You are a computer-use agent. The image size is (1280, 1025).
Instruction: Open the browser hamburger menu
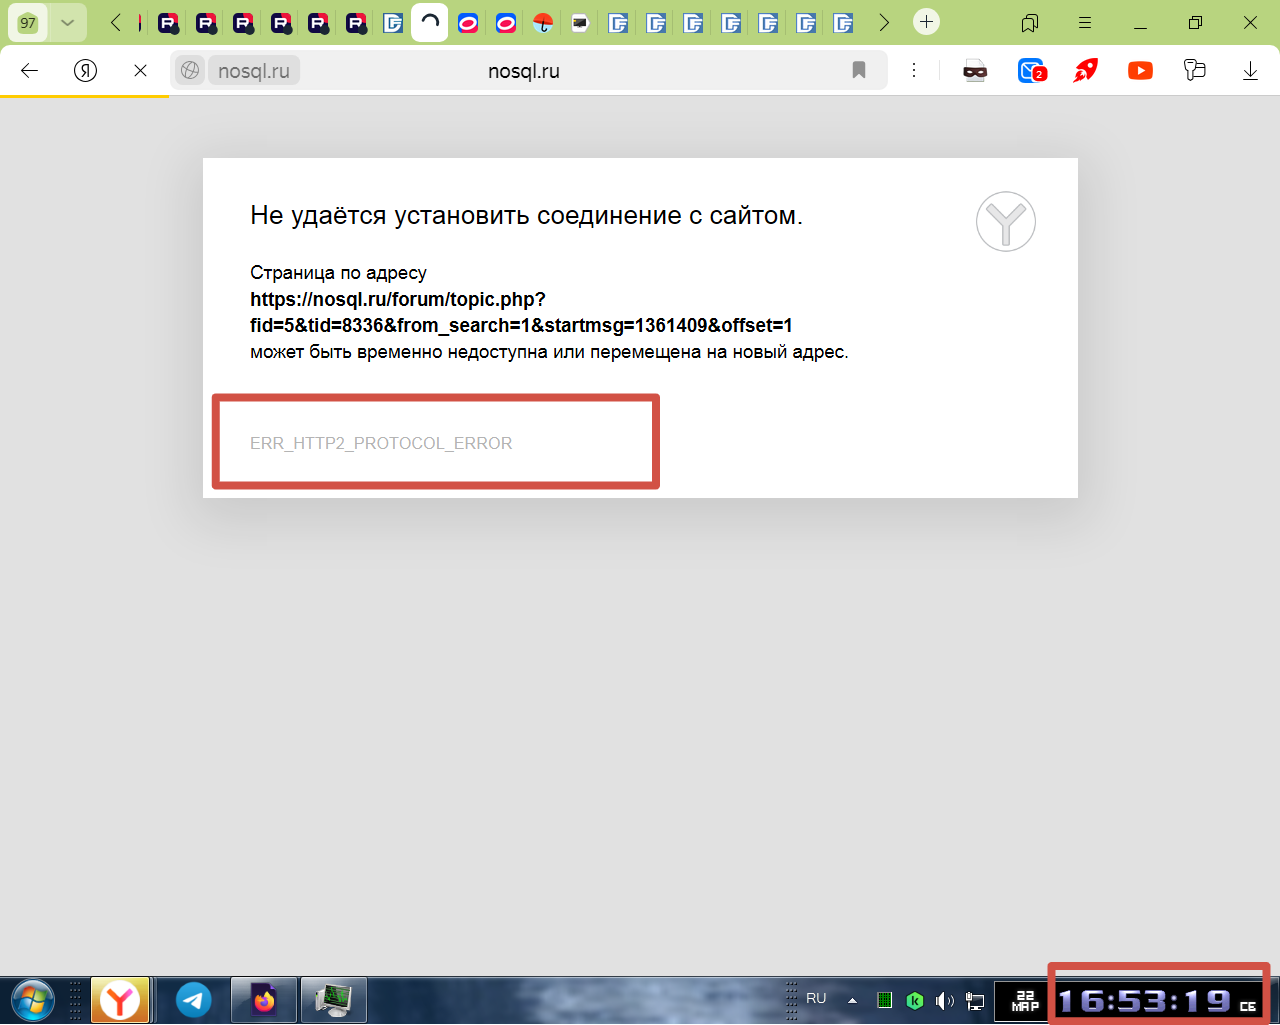coord(1085,22)
